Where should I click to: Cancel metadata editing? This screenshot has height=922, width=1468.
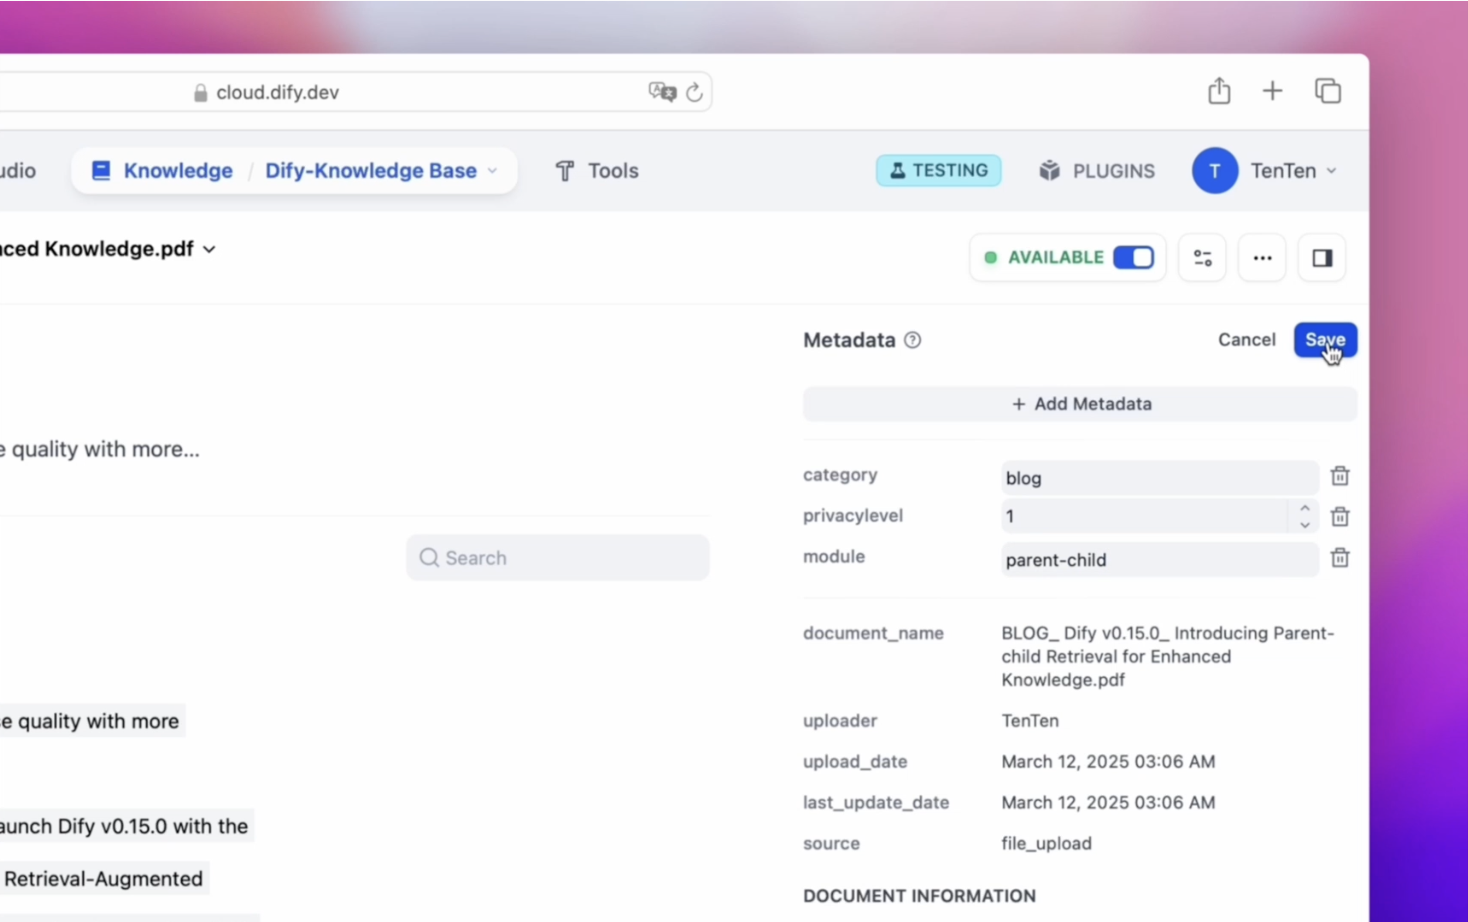pyautogui.click(x=1246, y=340)
